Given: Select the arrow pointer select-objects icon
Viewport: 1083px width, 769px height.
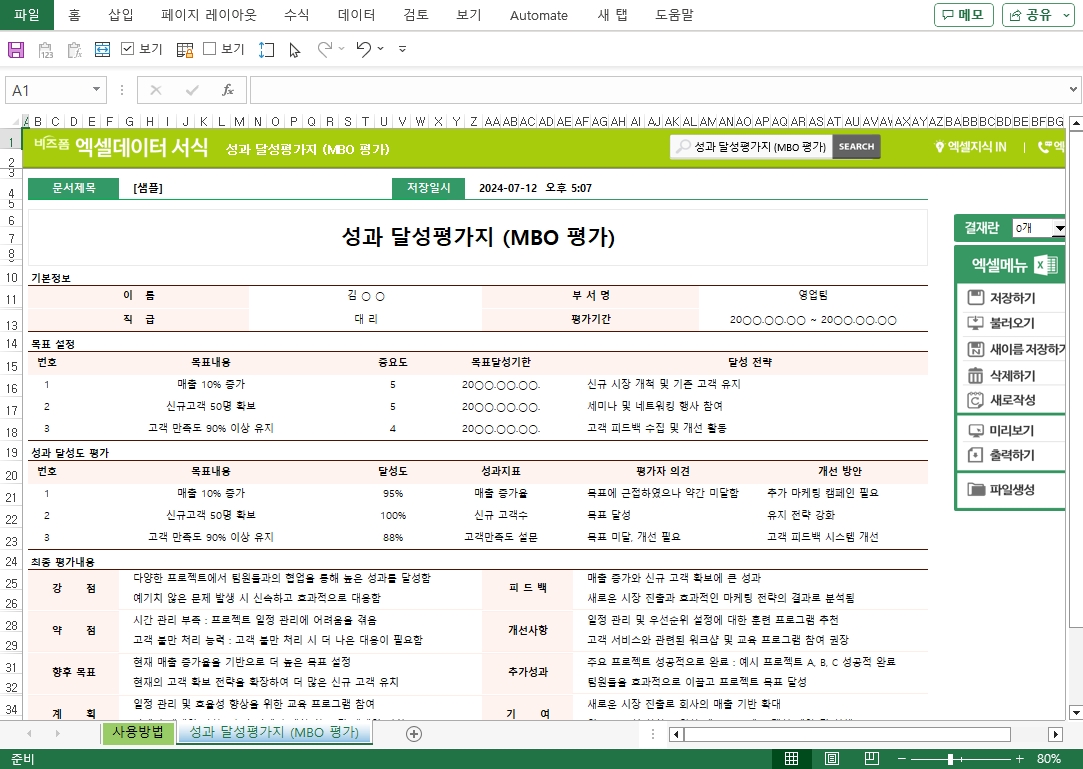Looking at the screenshot, I should (x=294, y=49).
